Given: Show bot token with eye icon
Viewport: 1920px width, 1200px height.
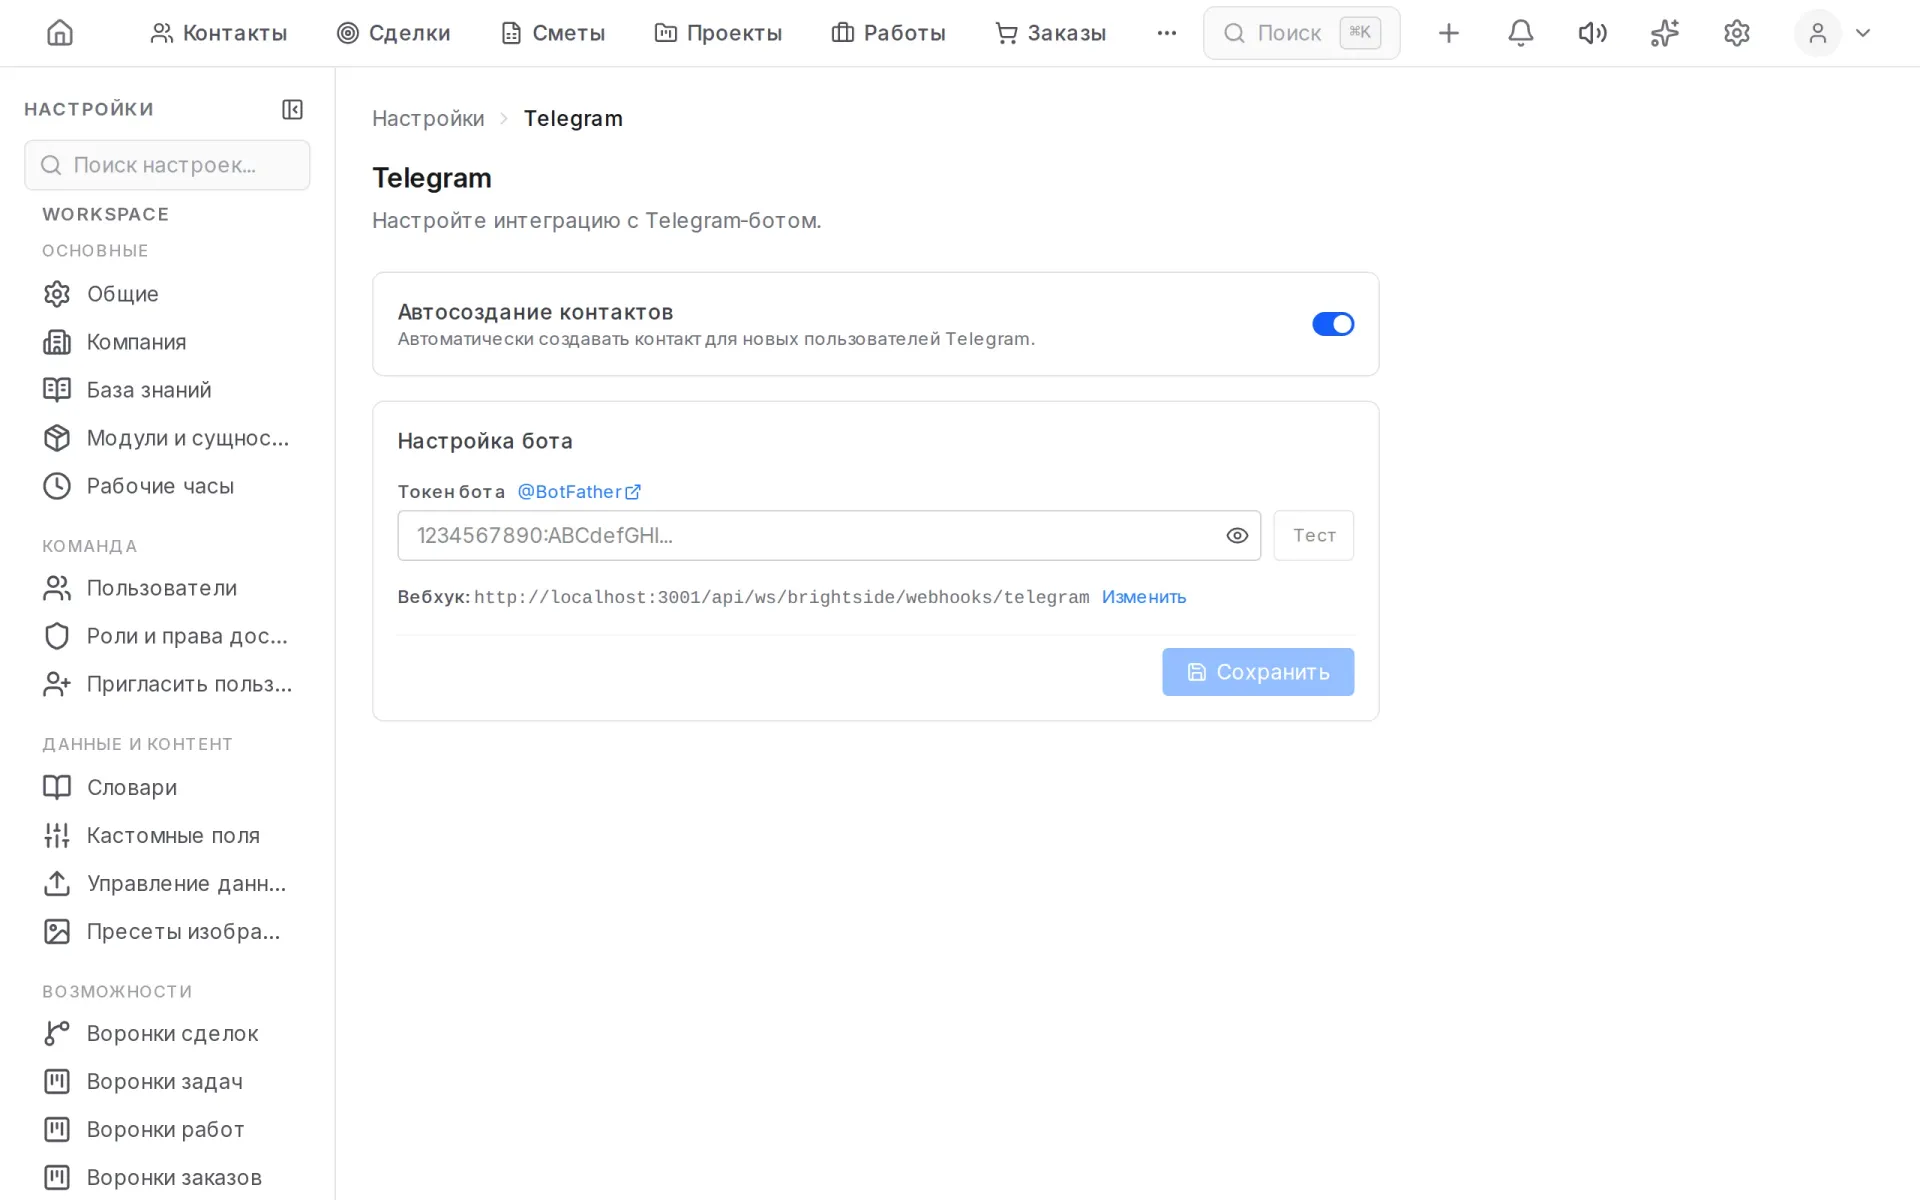Looking at the screenshot, I should [1237, 536].
